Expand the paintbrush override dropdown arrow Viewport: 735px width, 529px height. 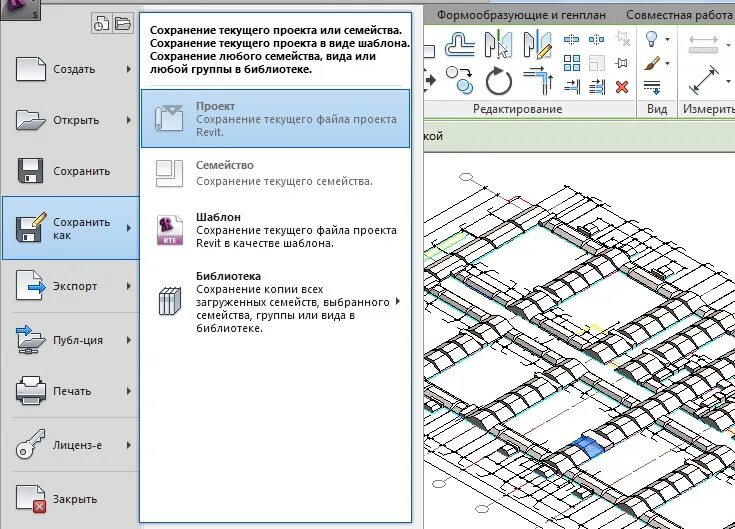[668, 63]
